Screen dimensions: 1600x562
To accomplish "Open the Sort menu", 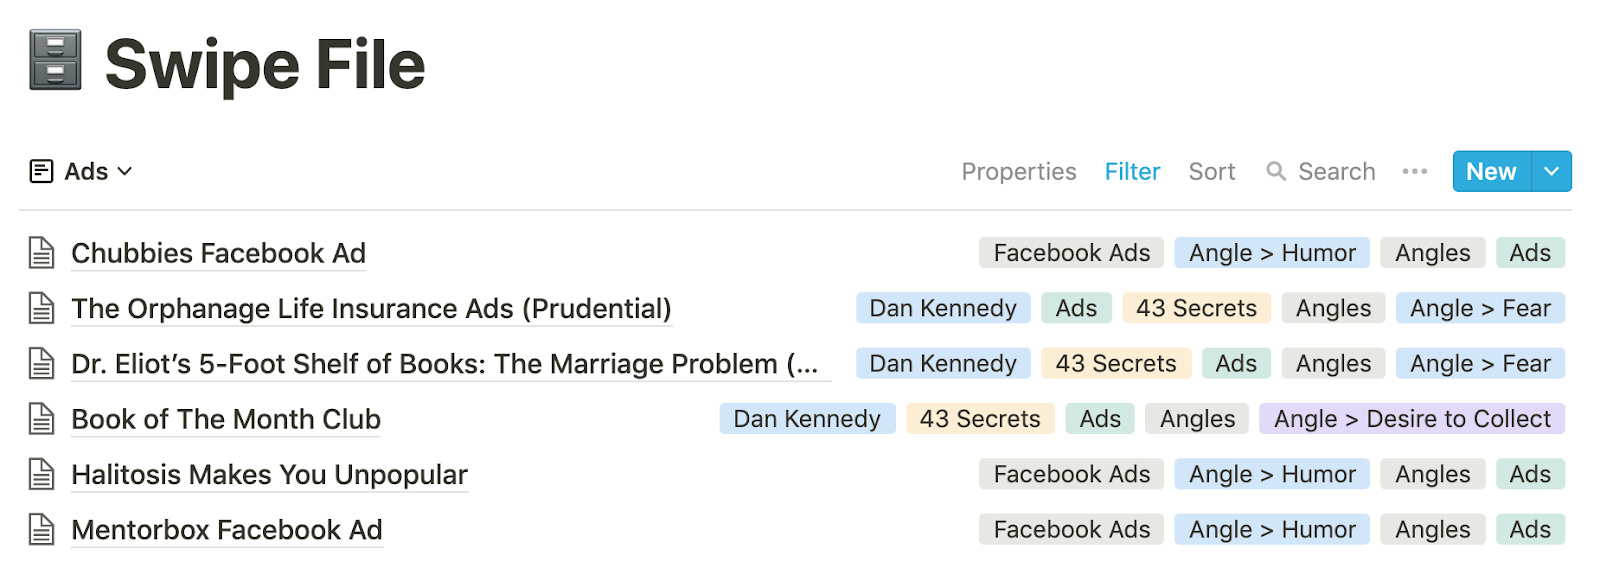I will [x=1212, y=172].
